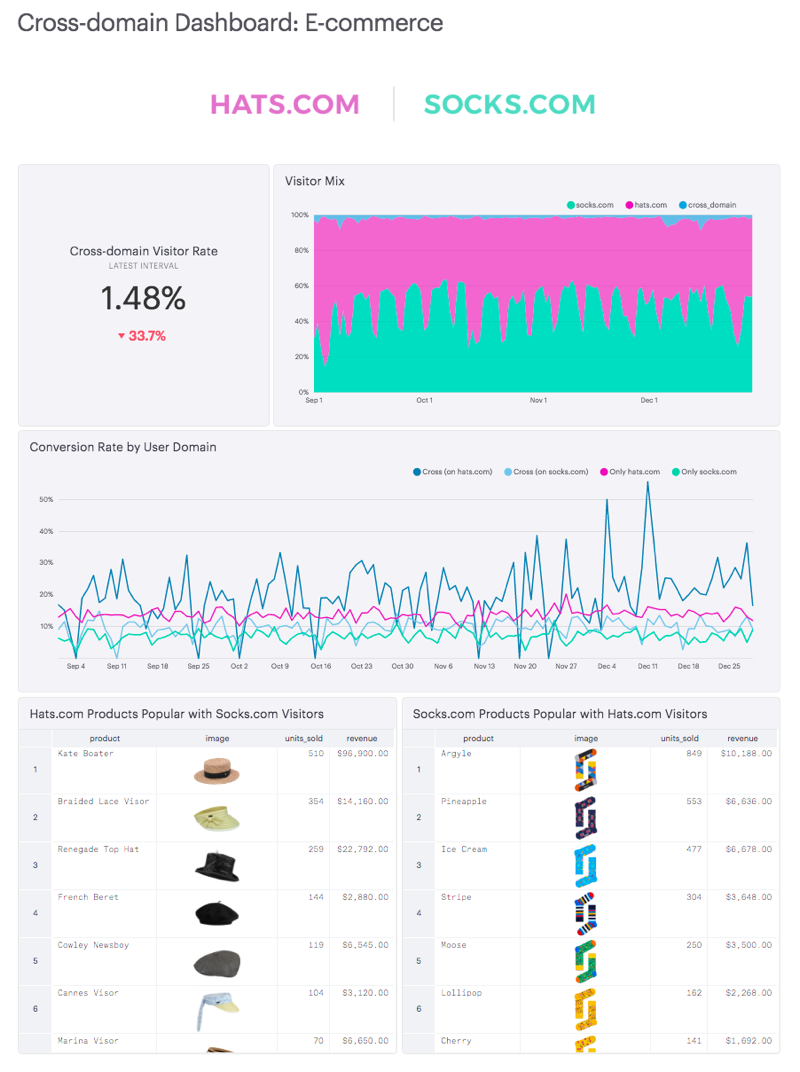The image size is (800, 1072).
Task: Click Socks.com Products Popular table title
Action: click(560, 714)
